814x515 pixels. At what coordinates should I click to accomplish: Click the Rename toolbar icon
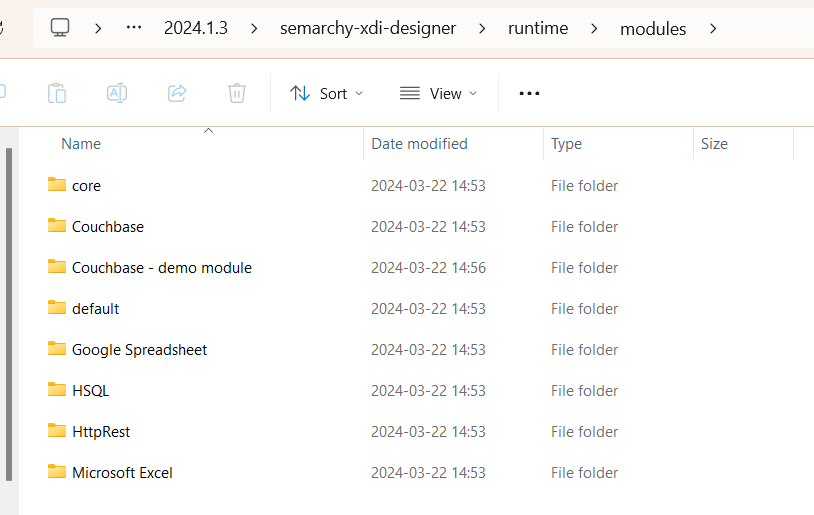click(117, 93)
